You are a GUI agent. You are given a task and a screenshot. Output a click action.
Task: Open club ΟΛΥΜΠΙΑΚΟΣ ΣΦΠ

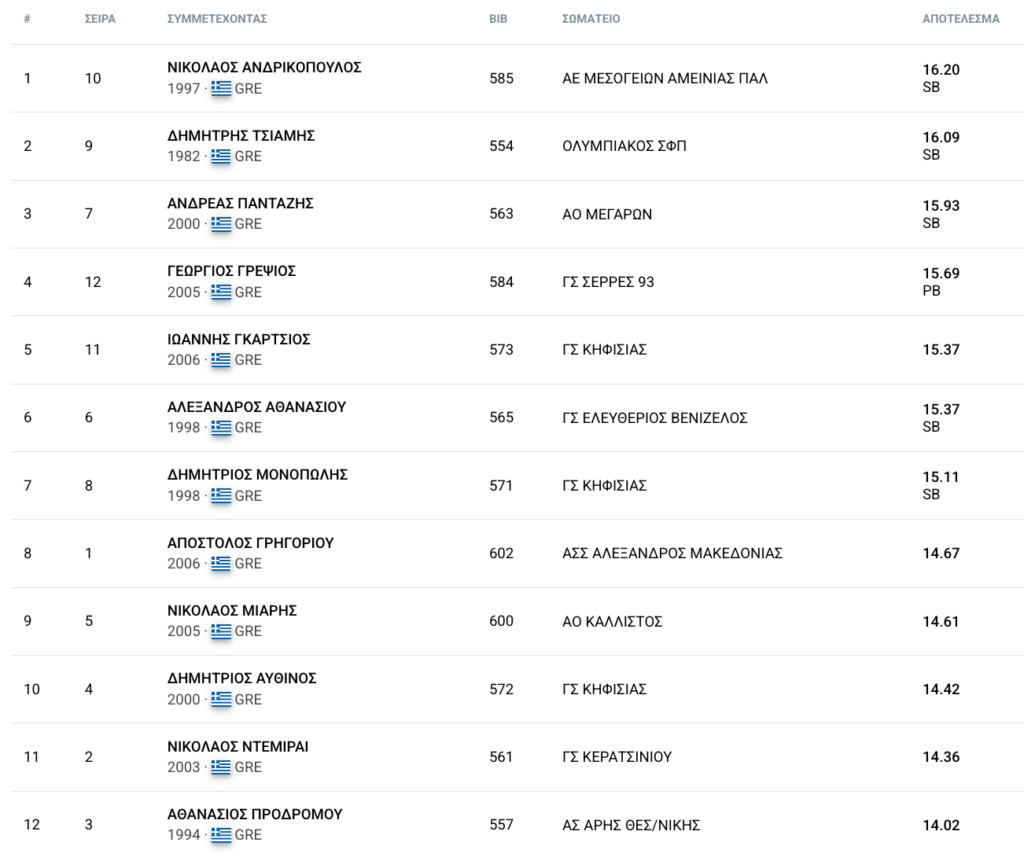coord(624,146)
